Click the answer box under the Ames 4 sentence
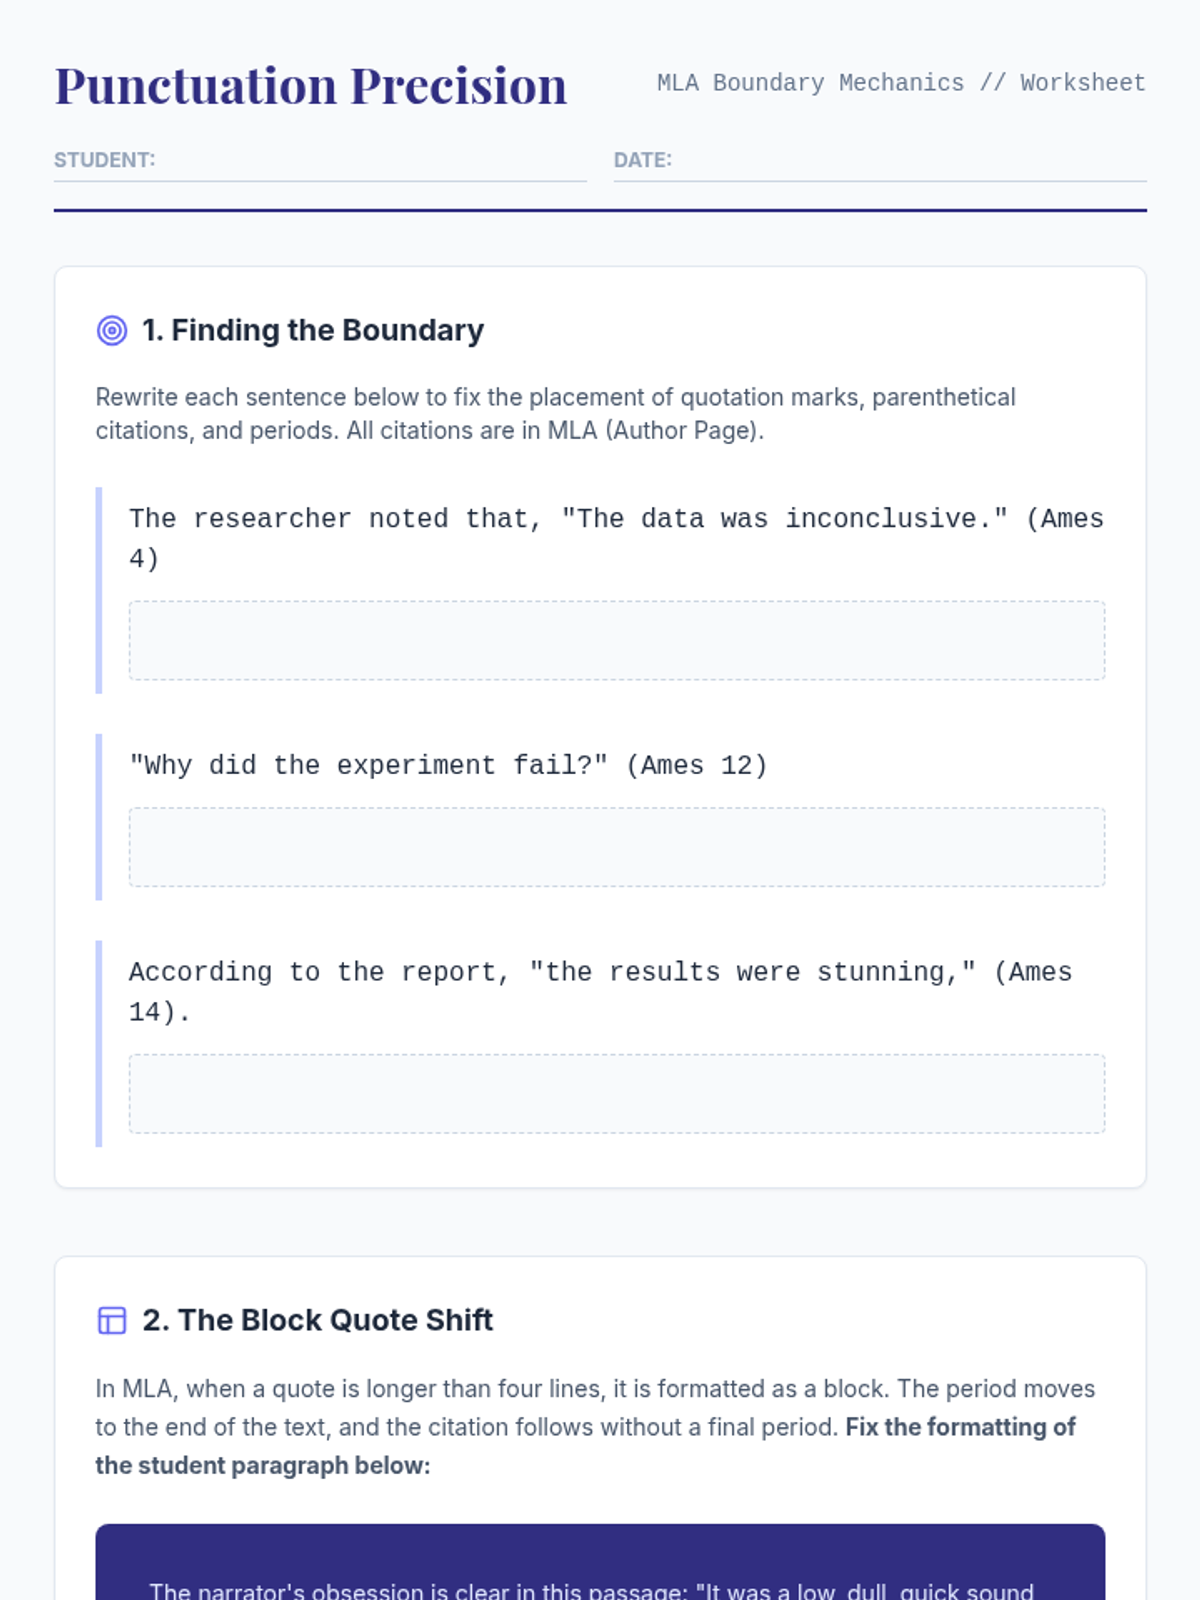 coord(616,640)
